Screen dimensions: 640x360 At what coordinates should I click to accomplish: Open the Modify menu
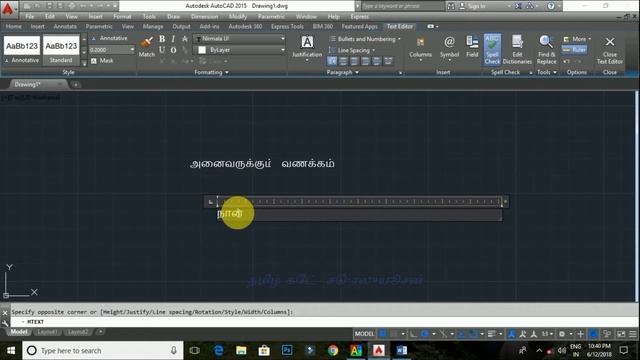tap(238, 16)
